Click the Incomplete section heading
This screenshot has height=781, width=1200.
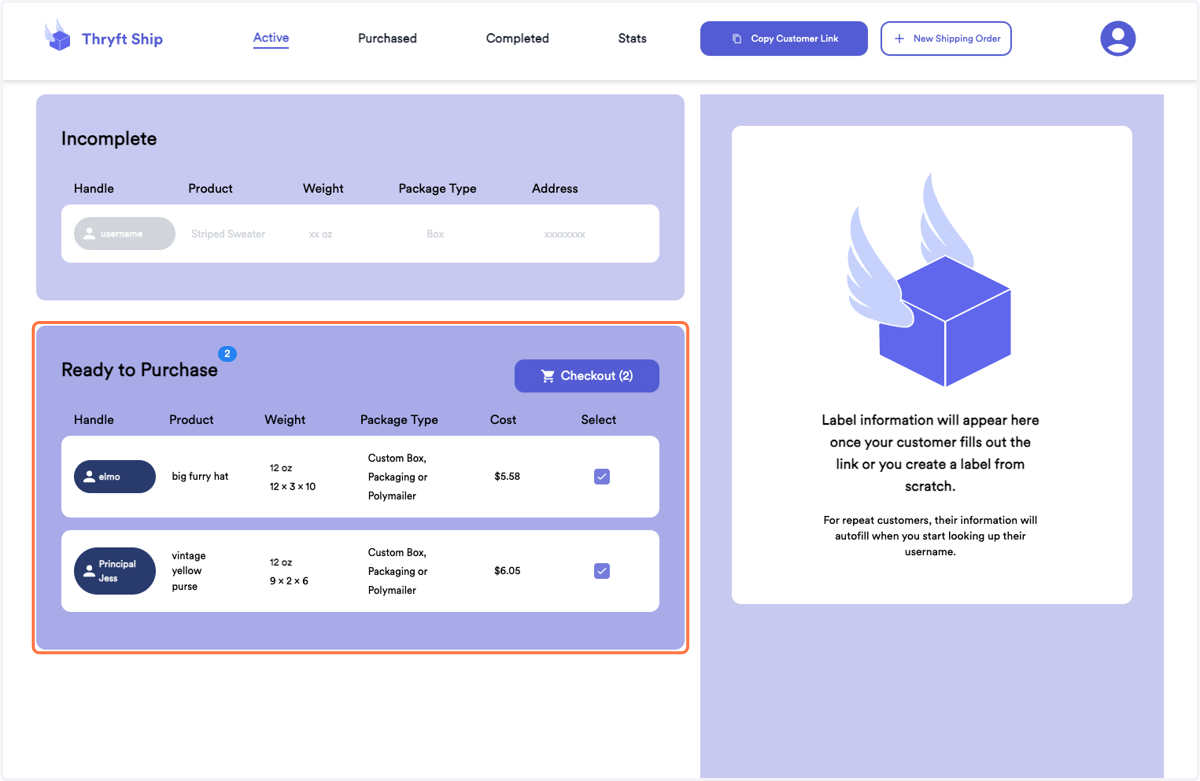tap(109, 139)
